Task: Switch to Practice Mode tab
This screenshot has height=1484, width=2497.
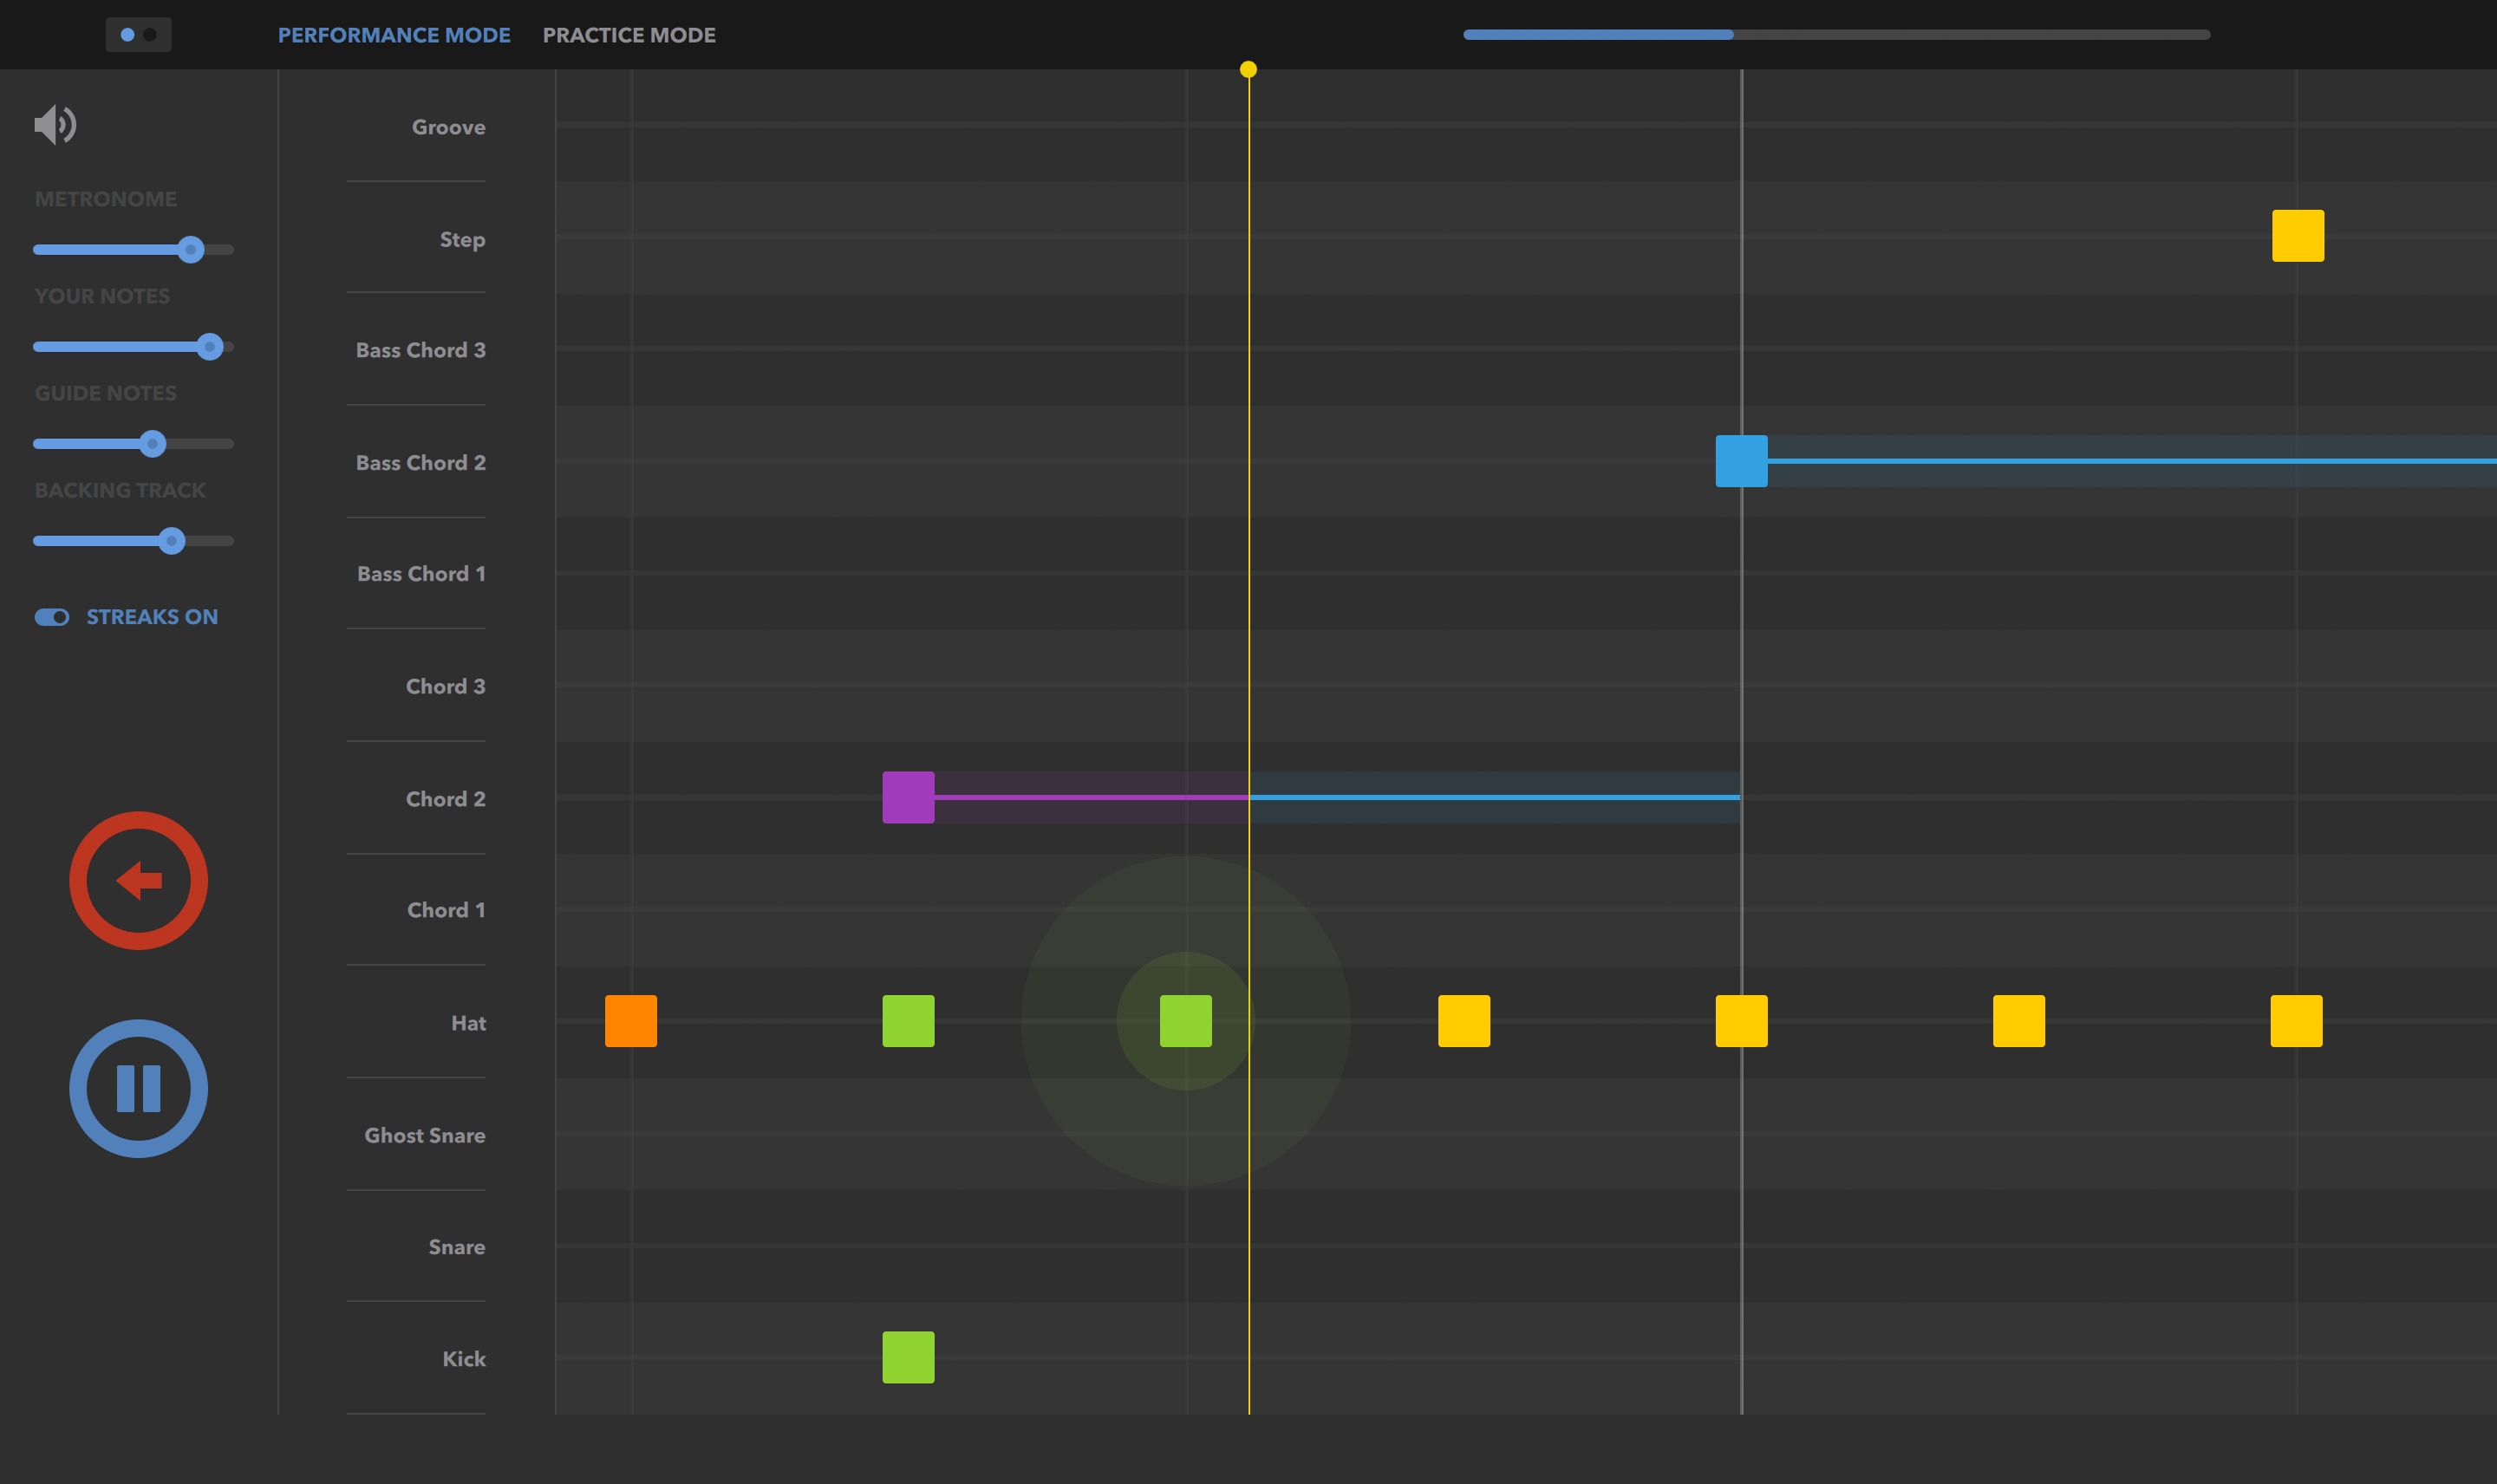Action: pos(629,35)
